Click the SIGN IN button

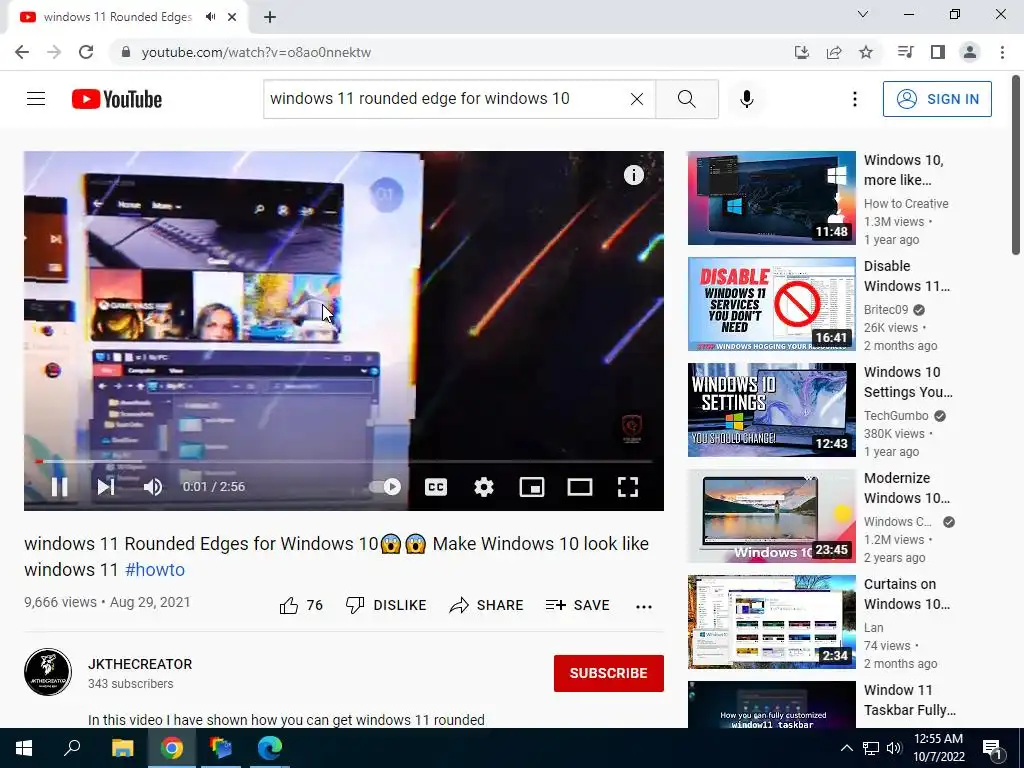pos(937,99)
